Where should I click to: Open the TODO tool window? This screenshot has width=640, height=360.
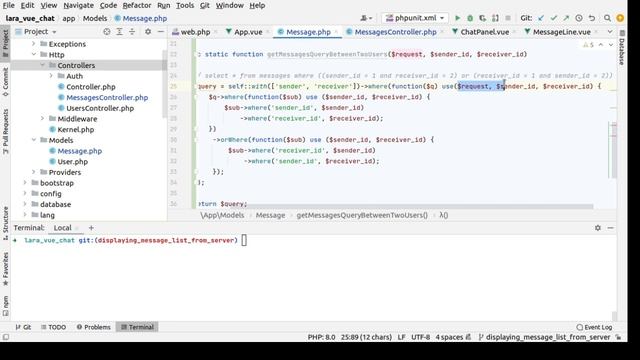tap(53, 327)
